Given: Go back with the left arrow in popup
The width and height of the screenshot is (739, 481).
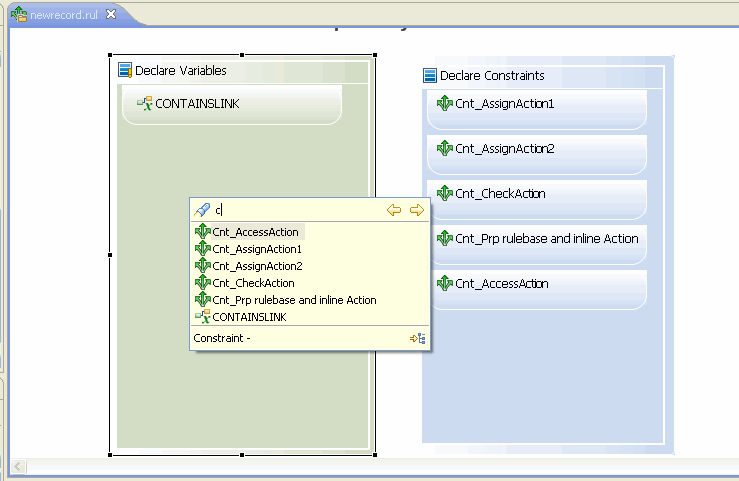Looking at the screenshot, I should [394, 210].
